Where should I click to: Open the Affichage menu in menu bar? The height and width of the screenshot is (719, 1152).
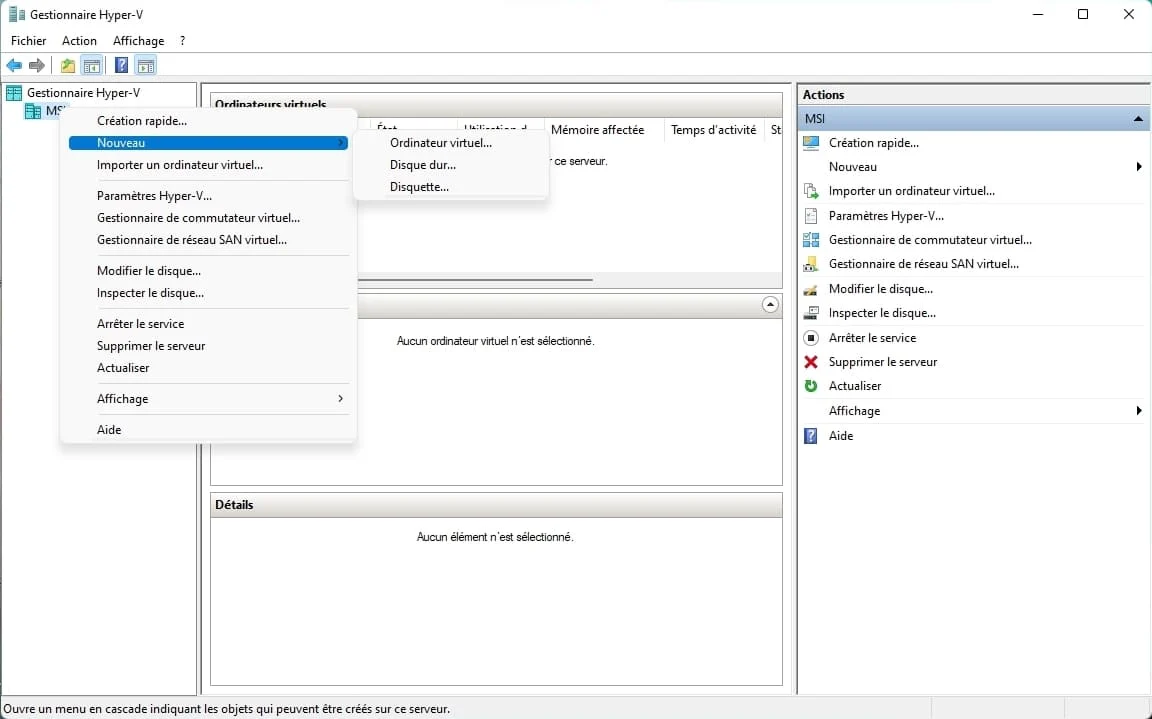[x=139, y=41]
